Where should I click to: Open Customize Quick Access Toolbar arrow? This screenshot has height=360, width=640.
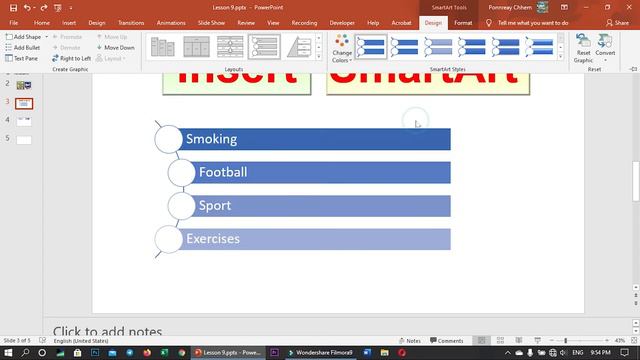pos(71,8)
